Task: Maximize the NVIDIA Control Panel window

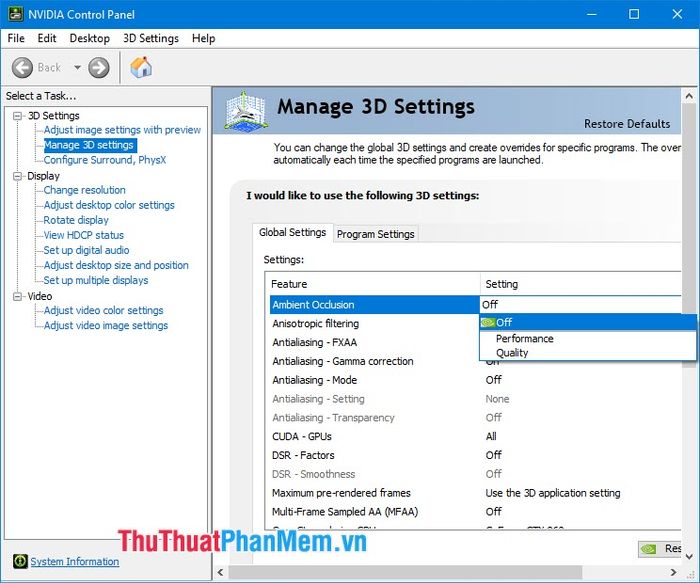Action: (634, 14)
